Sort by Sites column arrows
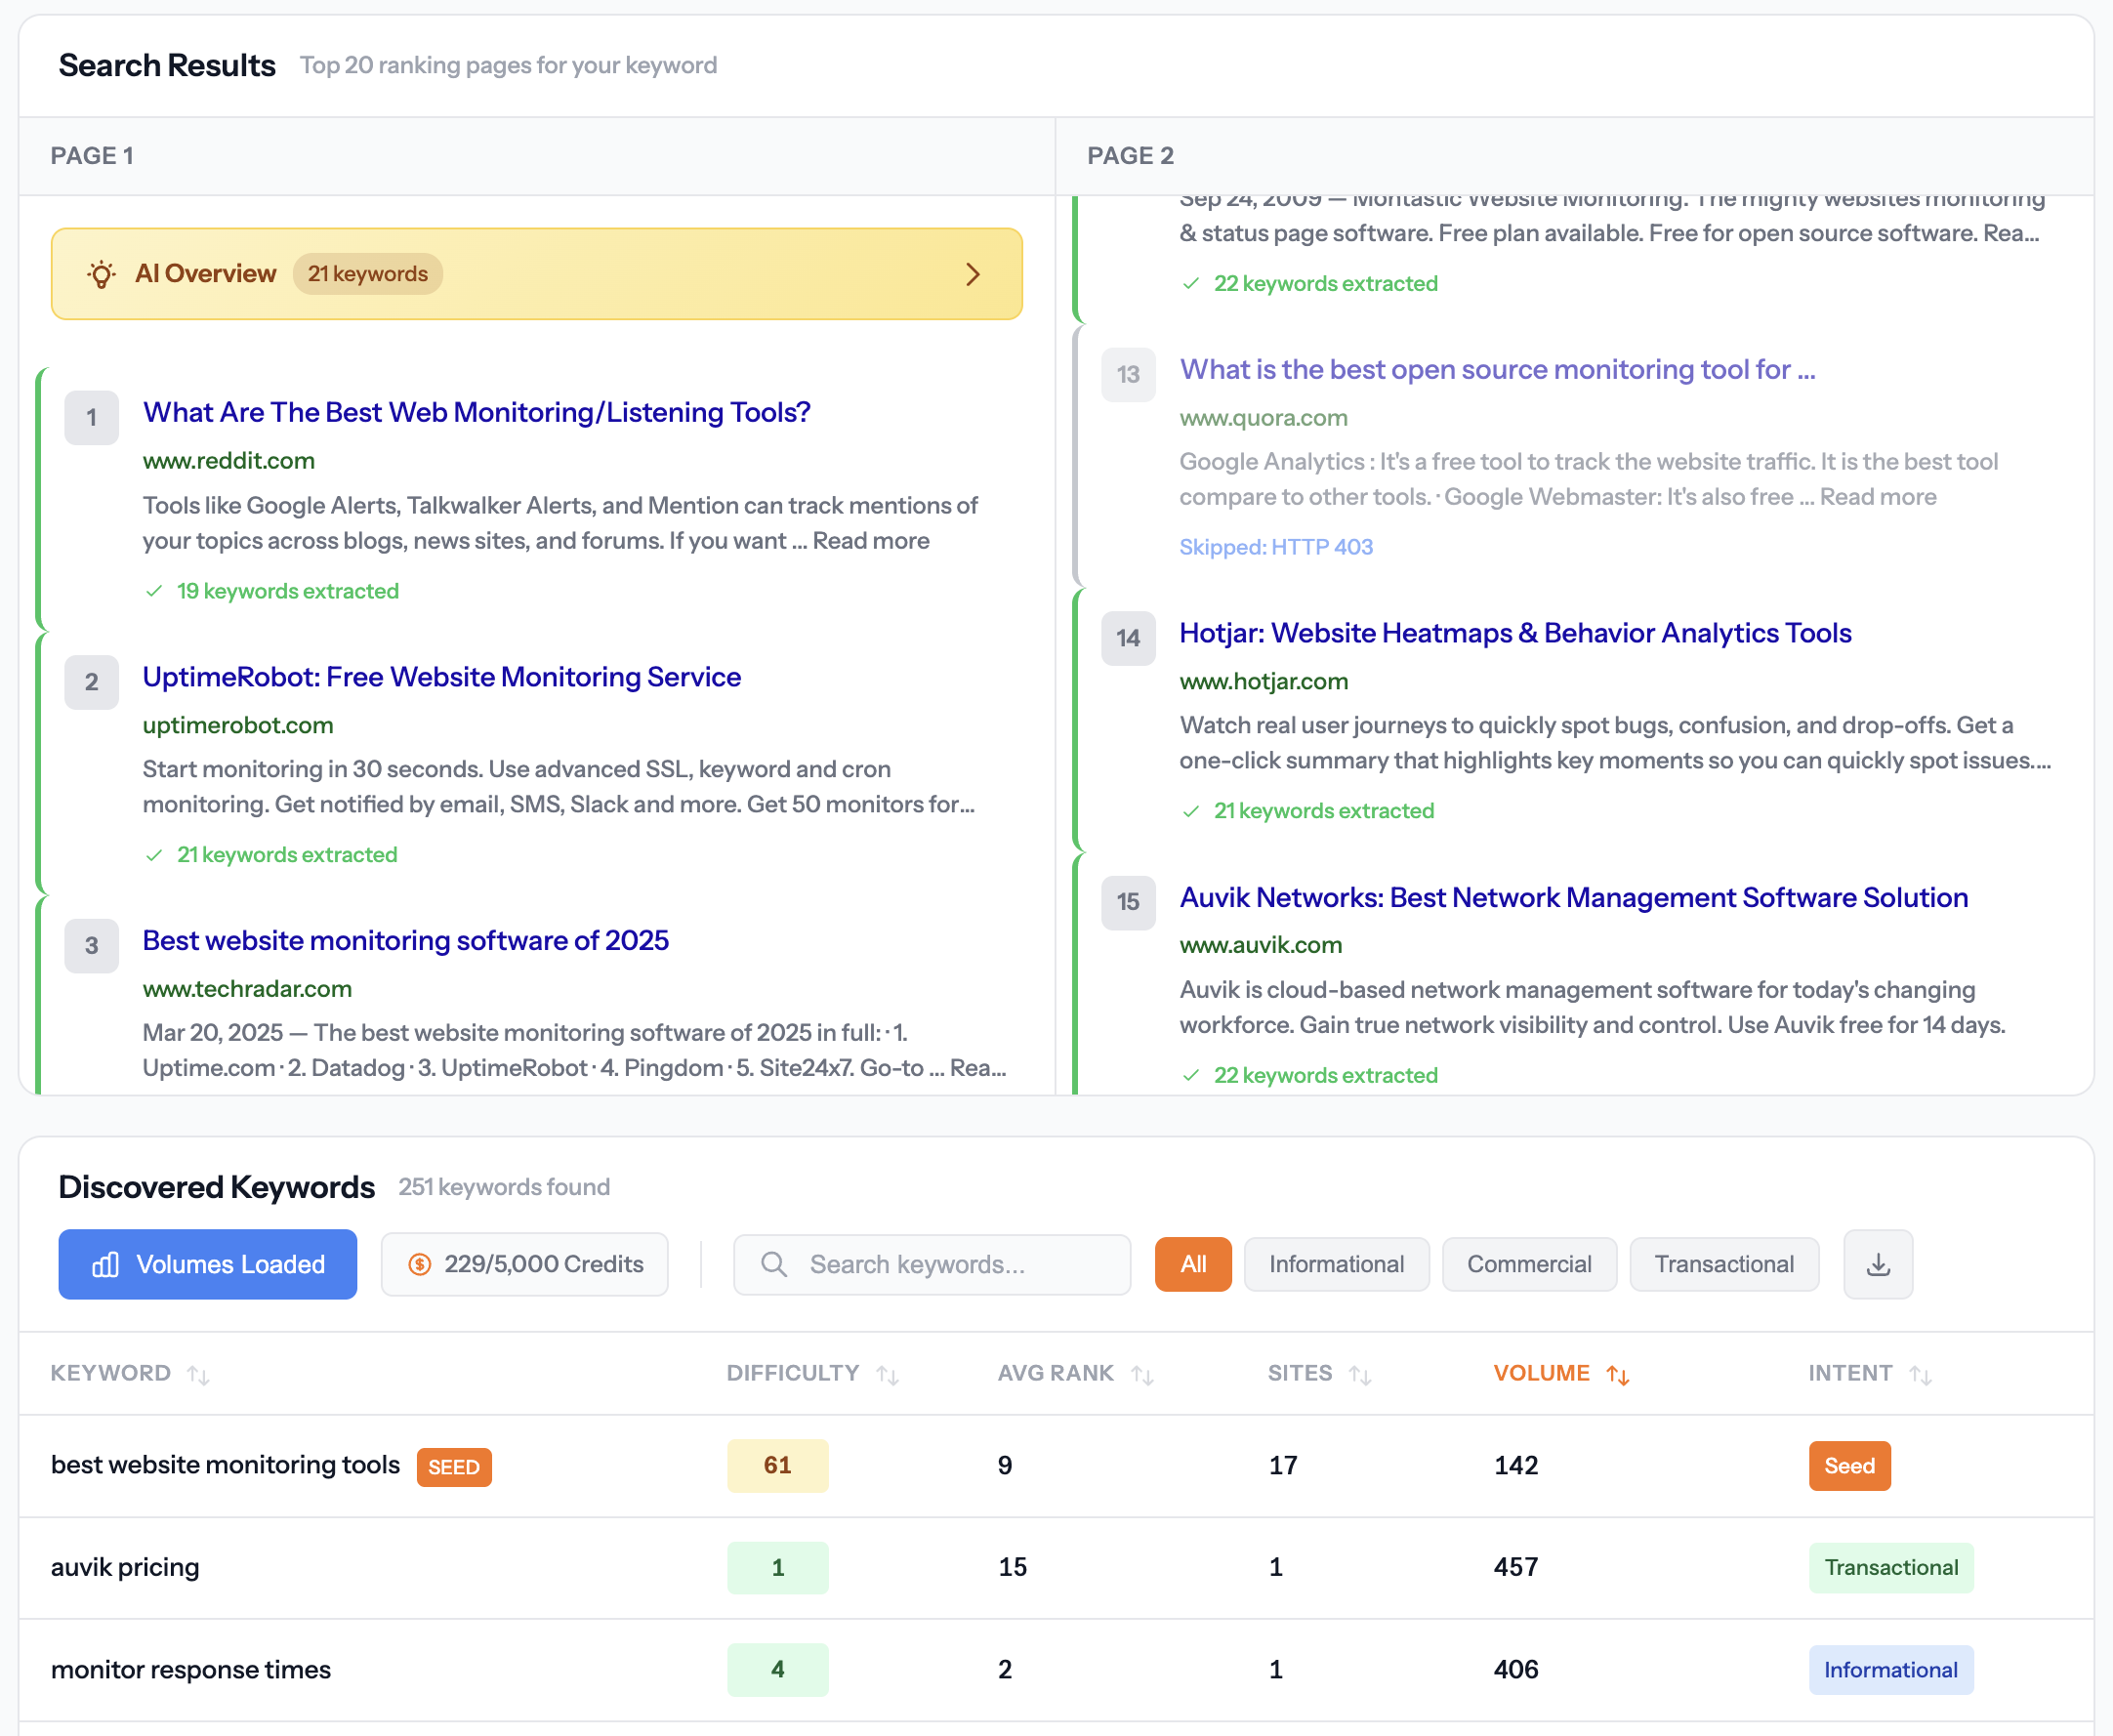Screen dimensions: 2113x1736 [x=1360, y=1375]
